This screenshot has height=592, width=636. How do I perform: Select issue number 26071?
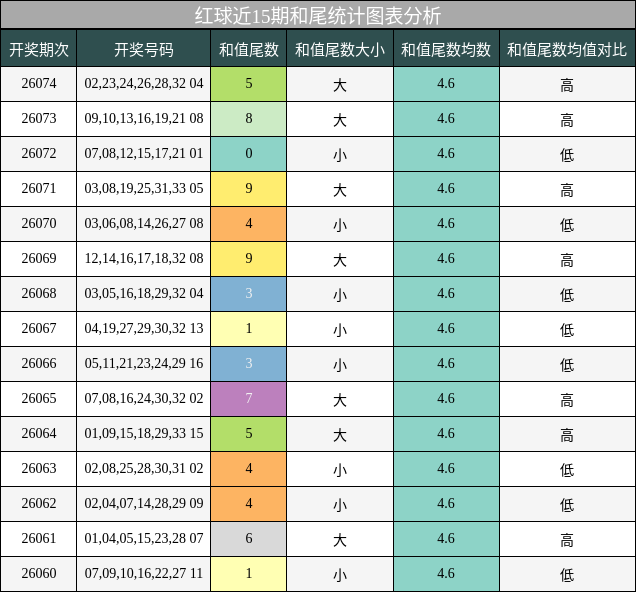(39, 189)
